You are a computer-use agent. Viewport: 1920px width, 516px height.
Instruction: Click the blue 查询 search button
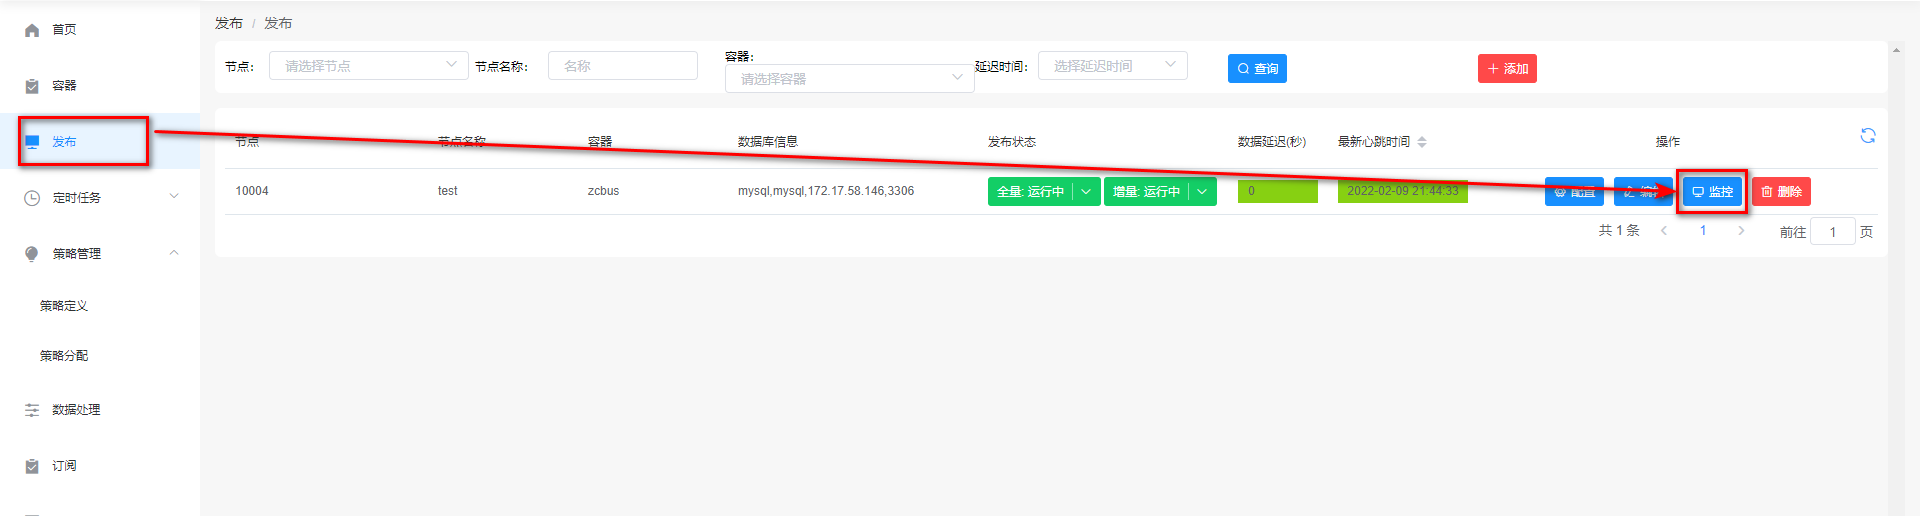point(1257,69)
